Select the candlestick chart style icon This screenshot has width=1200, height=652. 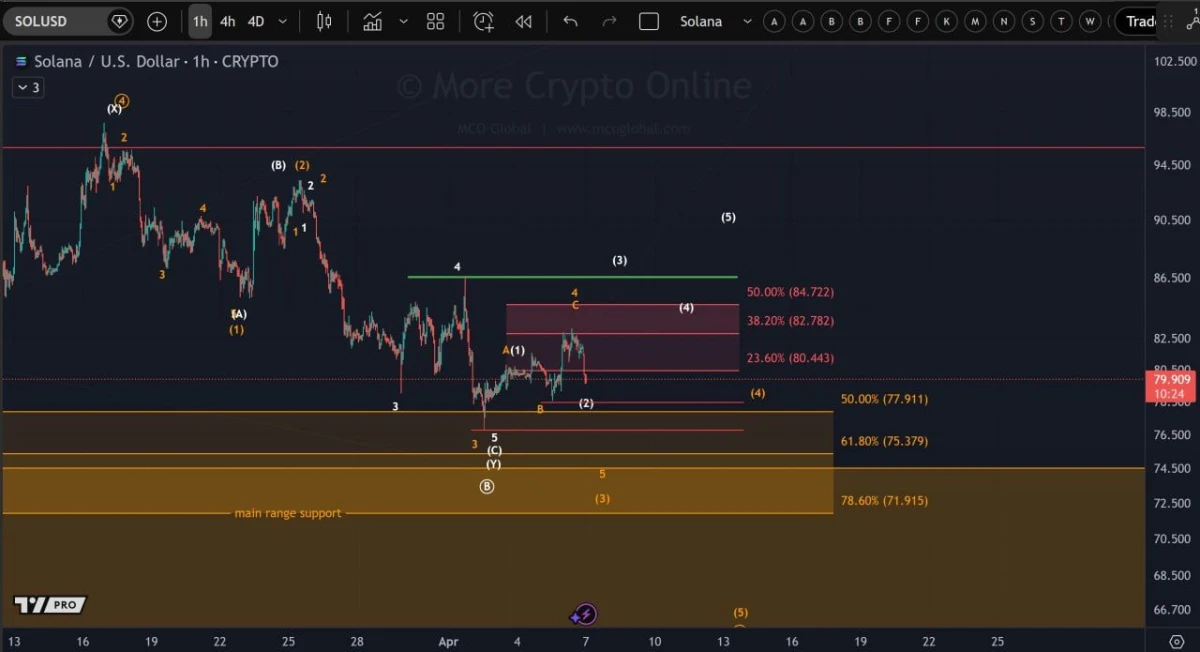pyautogui.click(x=324, y=21)
